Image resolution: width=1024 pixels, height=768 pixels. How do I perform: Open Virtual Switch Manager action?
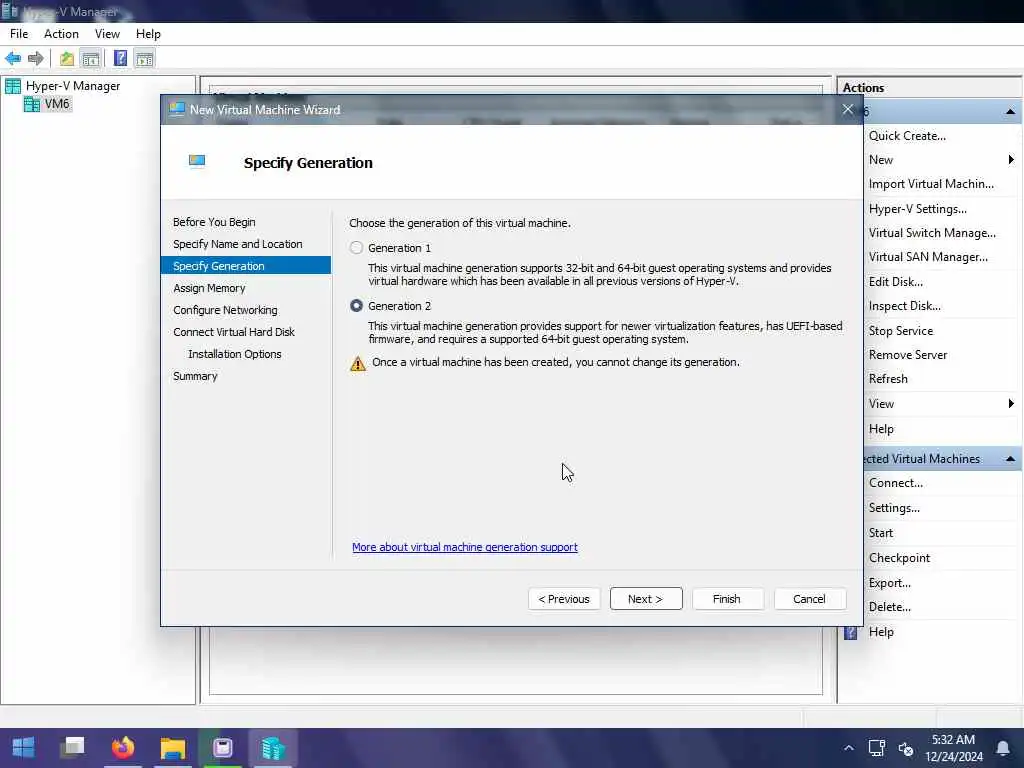(x=932, y=233)
